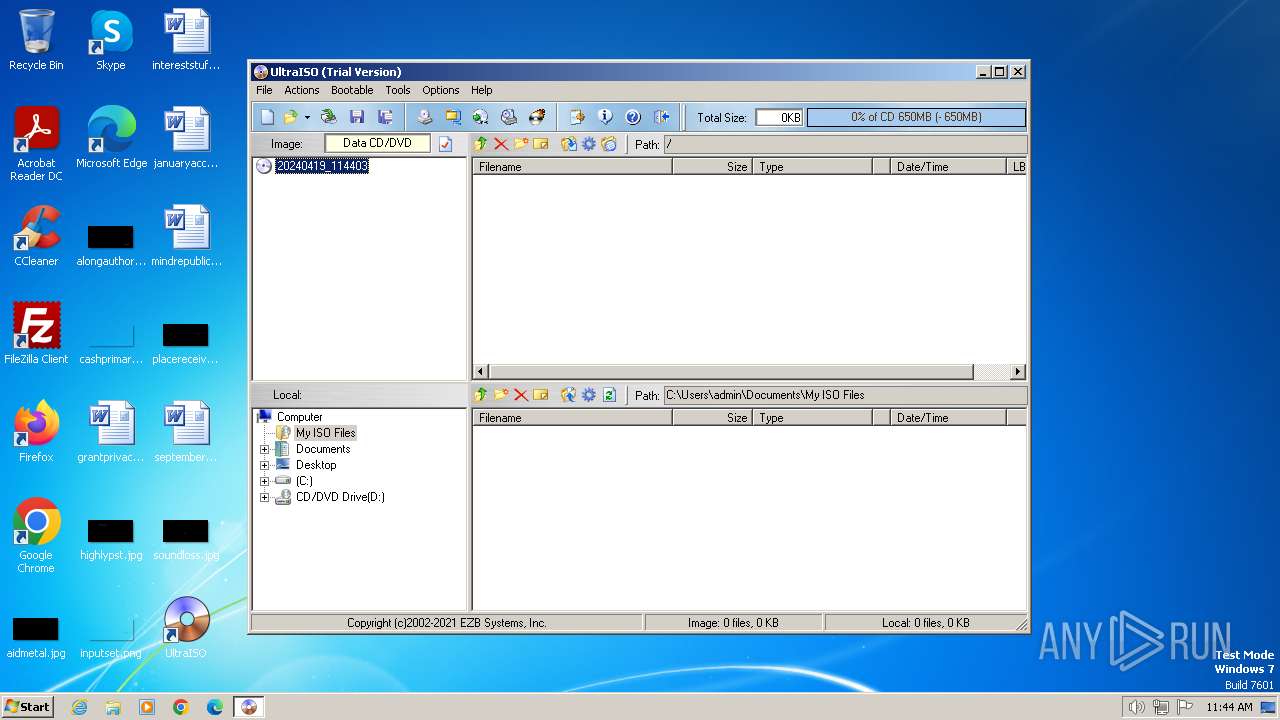Select My ISO Files folder in tree
The image size is (1280, 720).
(x=325, y=433)
